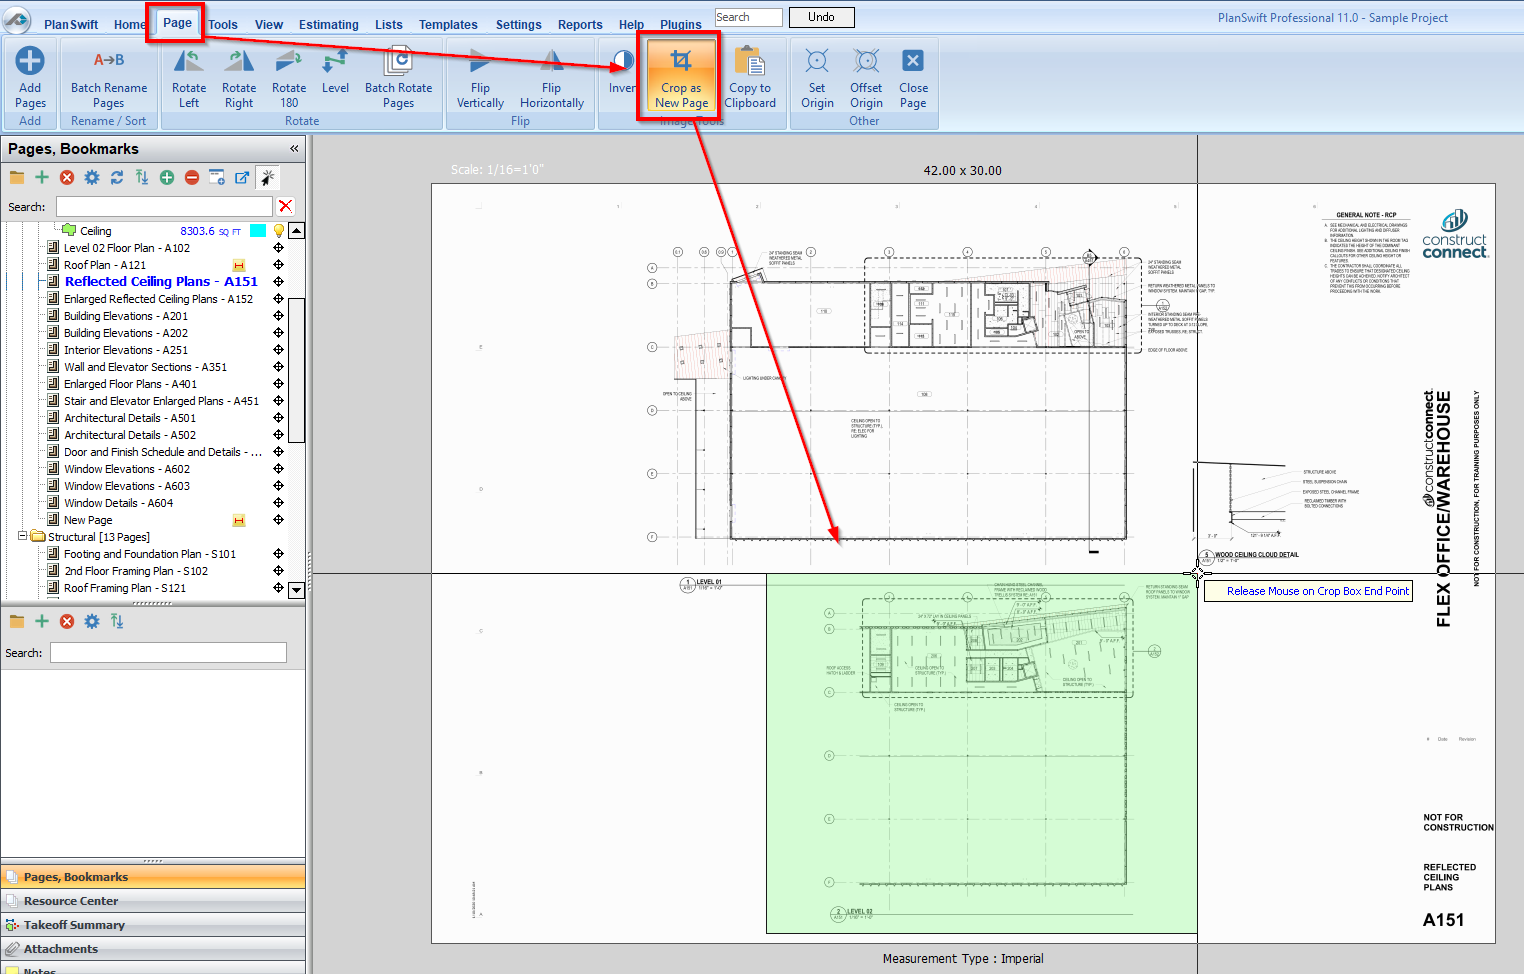Select the Pages, Bookmarks panel button
The width and height of the screenshot is (1524, 974).
(153, 877)
